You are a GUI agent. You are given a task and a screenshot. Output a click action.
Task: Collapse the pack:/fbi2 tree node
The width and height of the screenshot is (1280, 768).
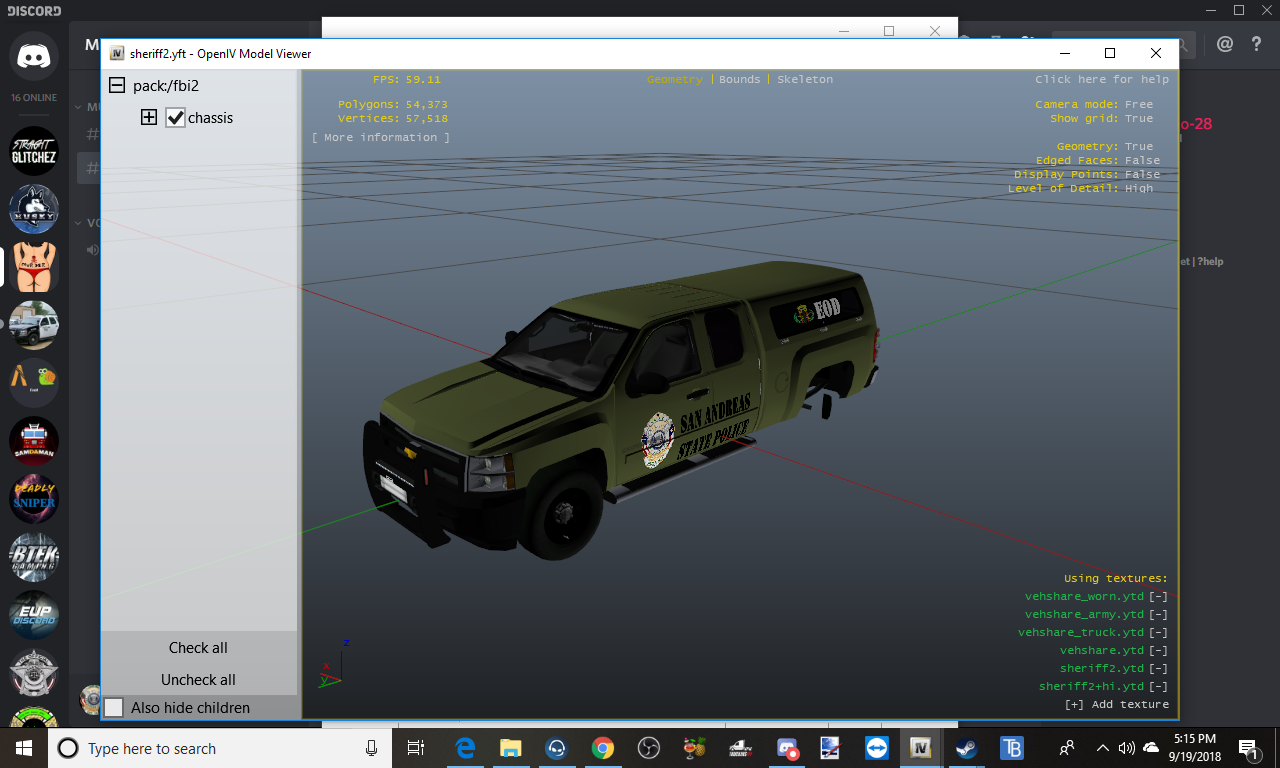[117, 86]
